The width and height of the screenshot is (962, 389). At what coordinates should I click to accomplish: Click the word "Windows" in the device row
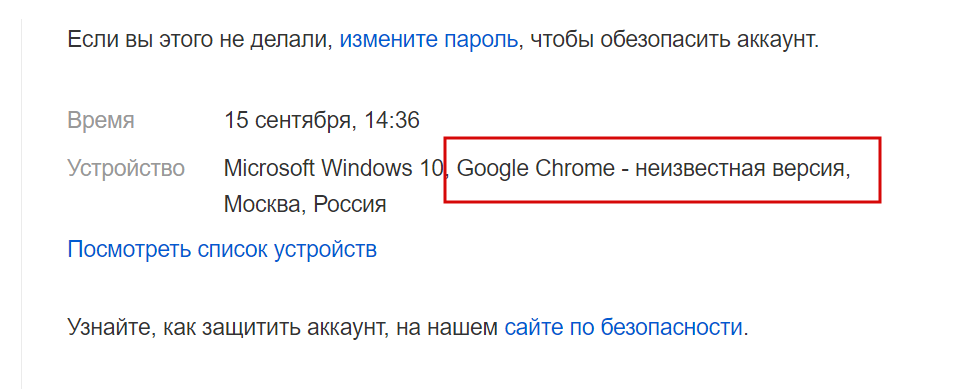tap(367, 168)
